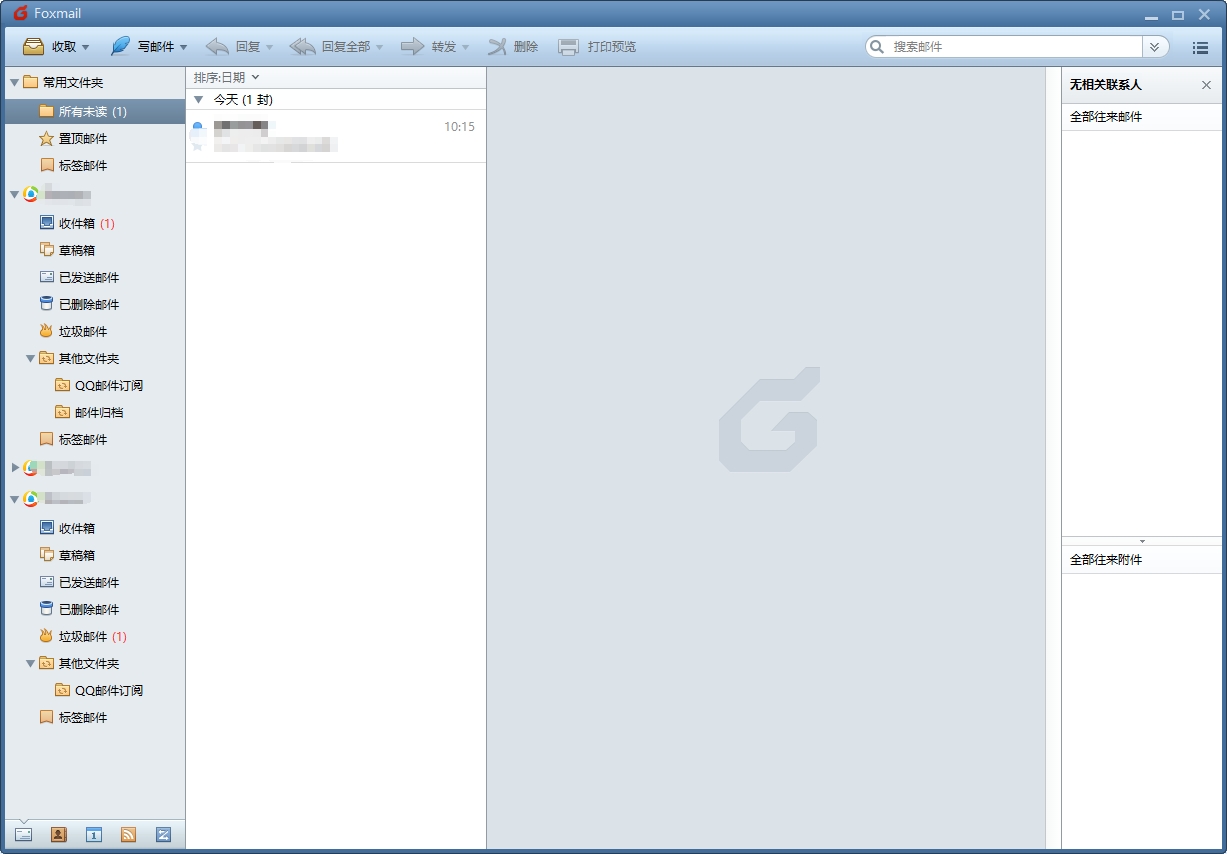
Task: Click the magnifier icon in search box
Action: coord(877,47)
